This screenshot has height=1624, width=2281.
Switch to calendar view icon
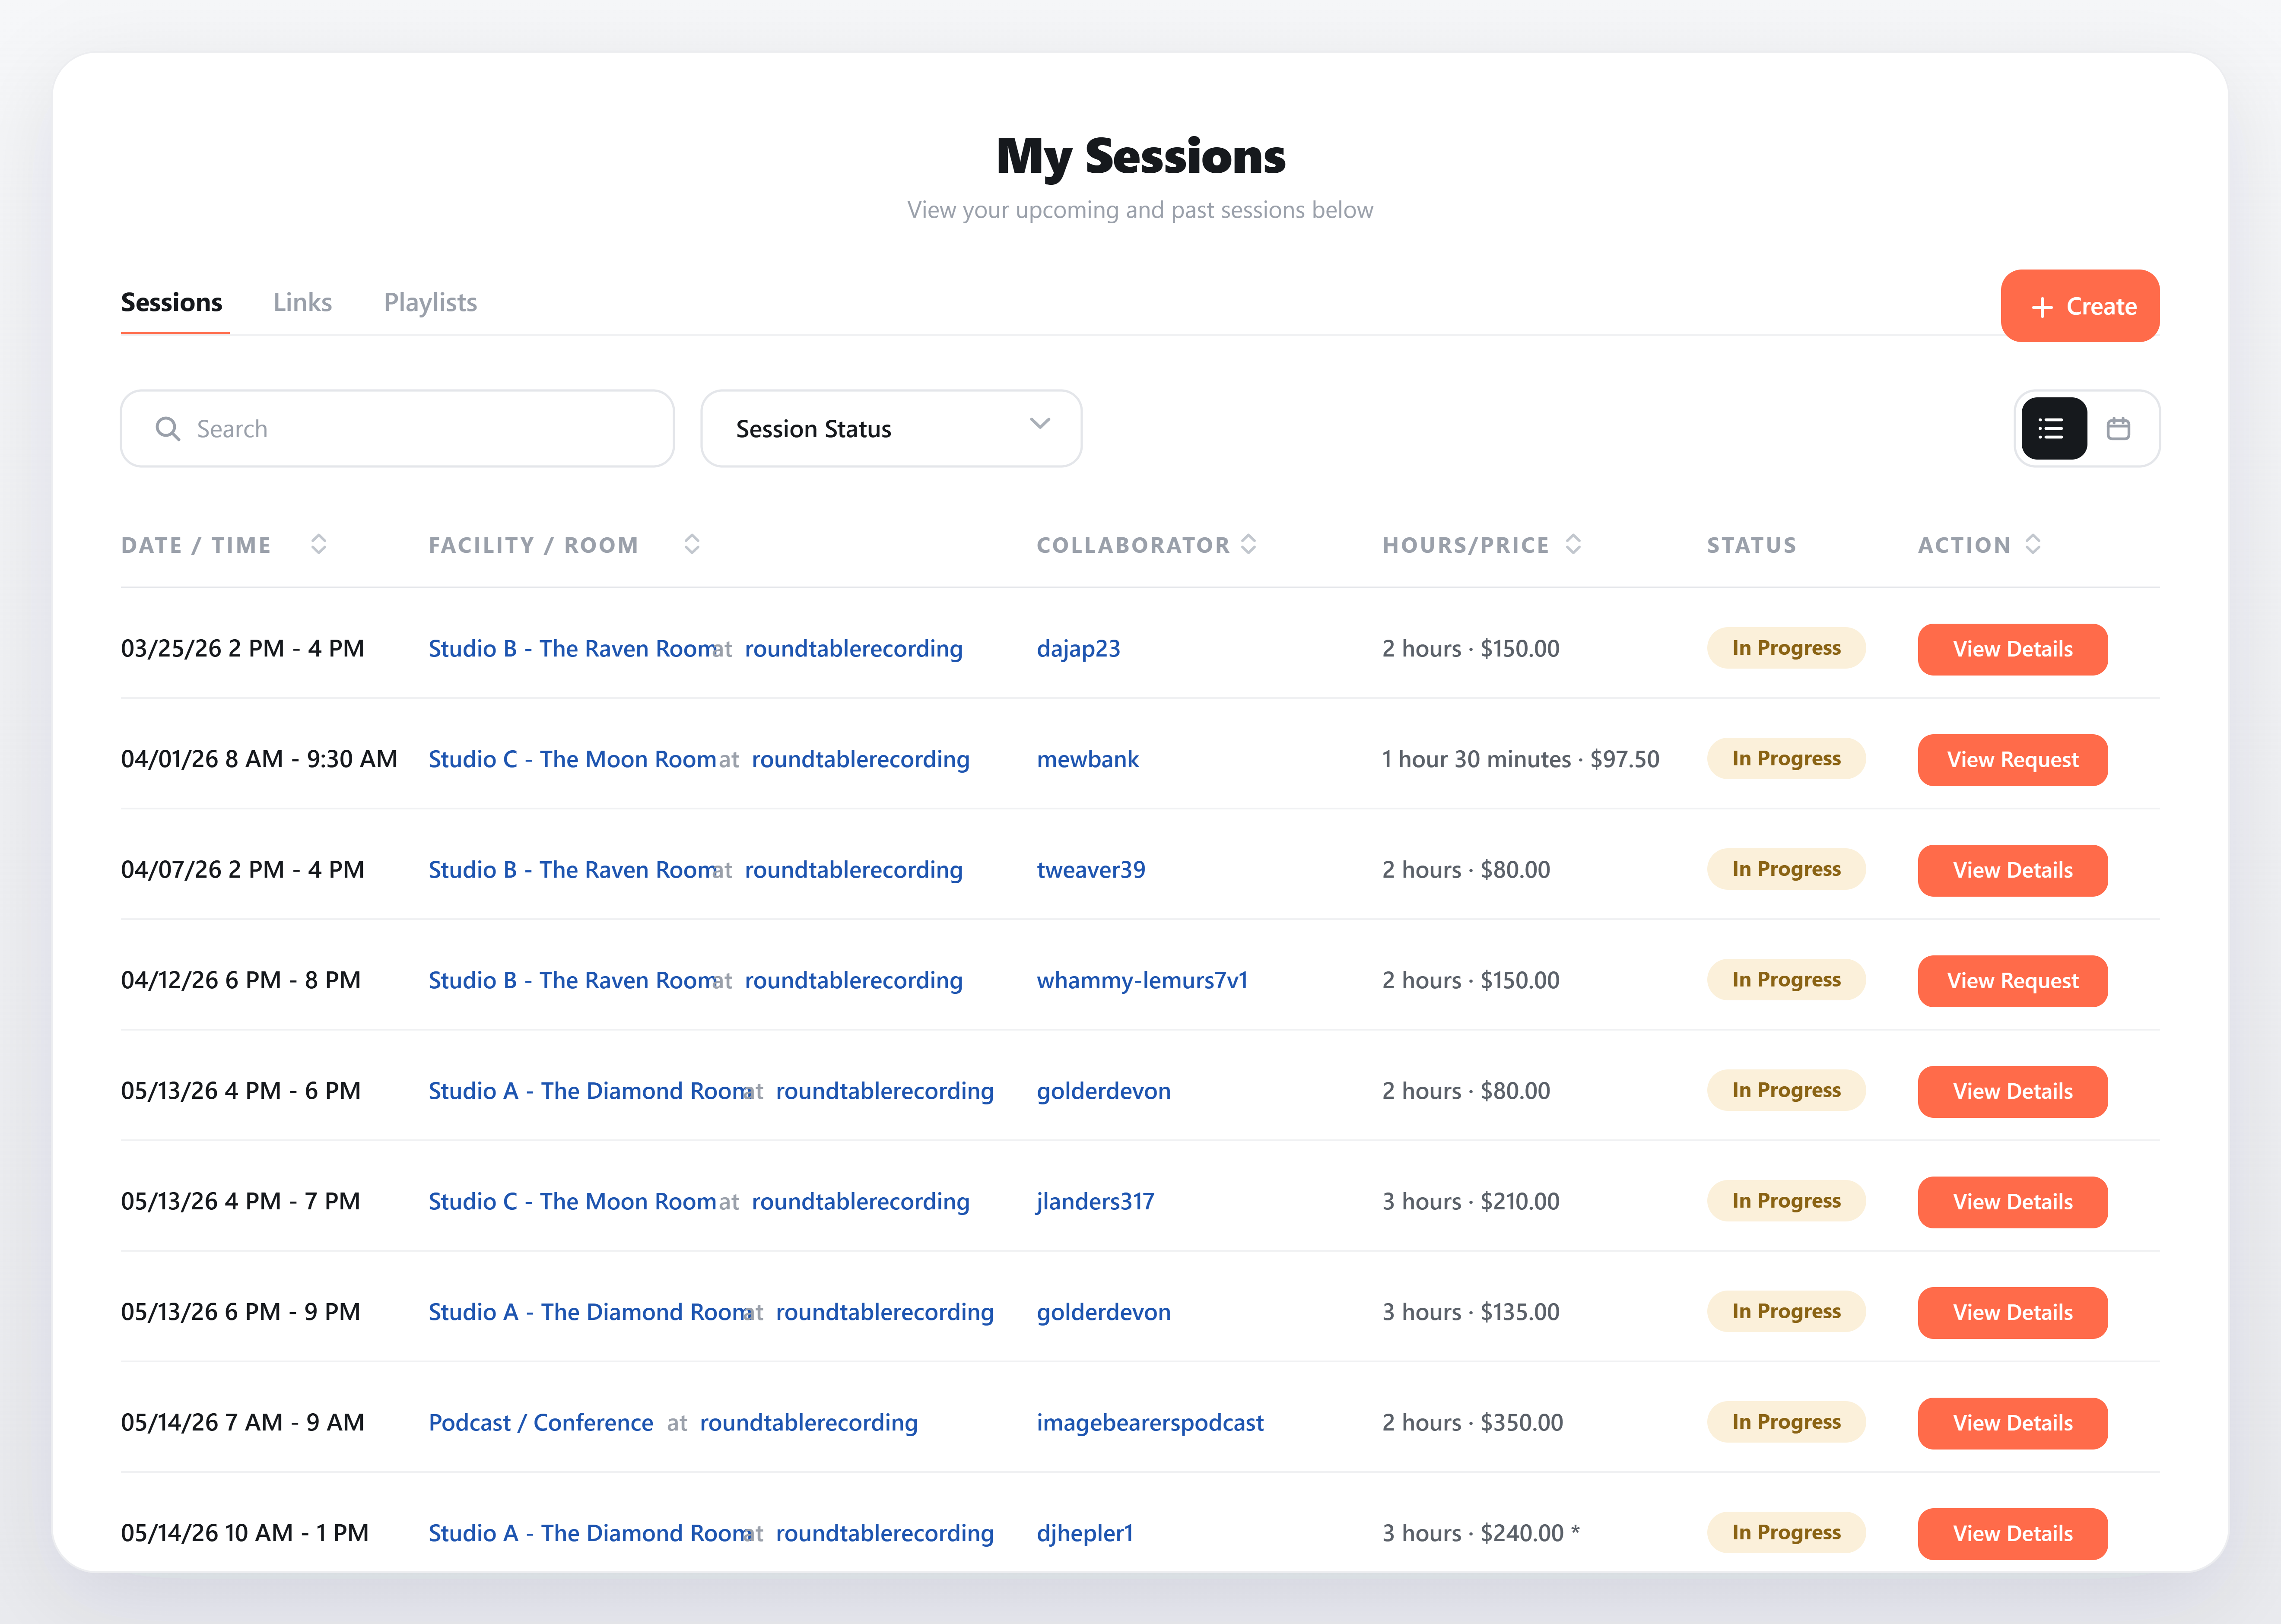pyautogui.click(x=2118, y=428)
